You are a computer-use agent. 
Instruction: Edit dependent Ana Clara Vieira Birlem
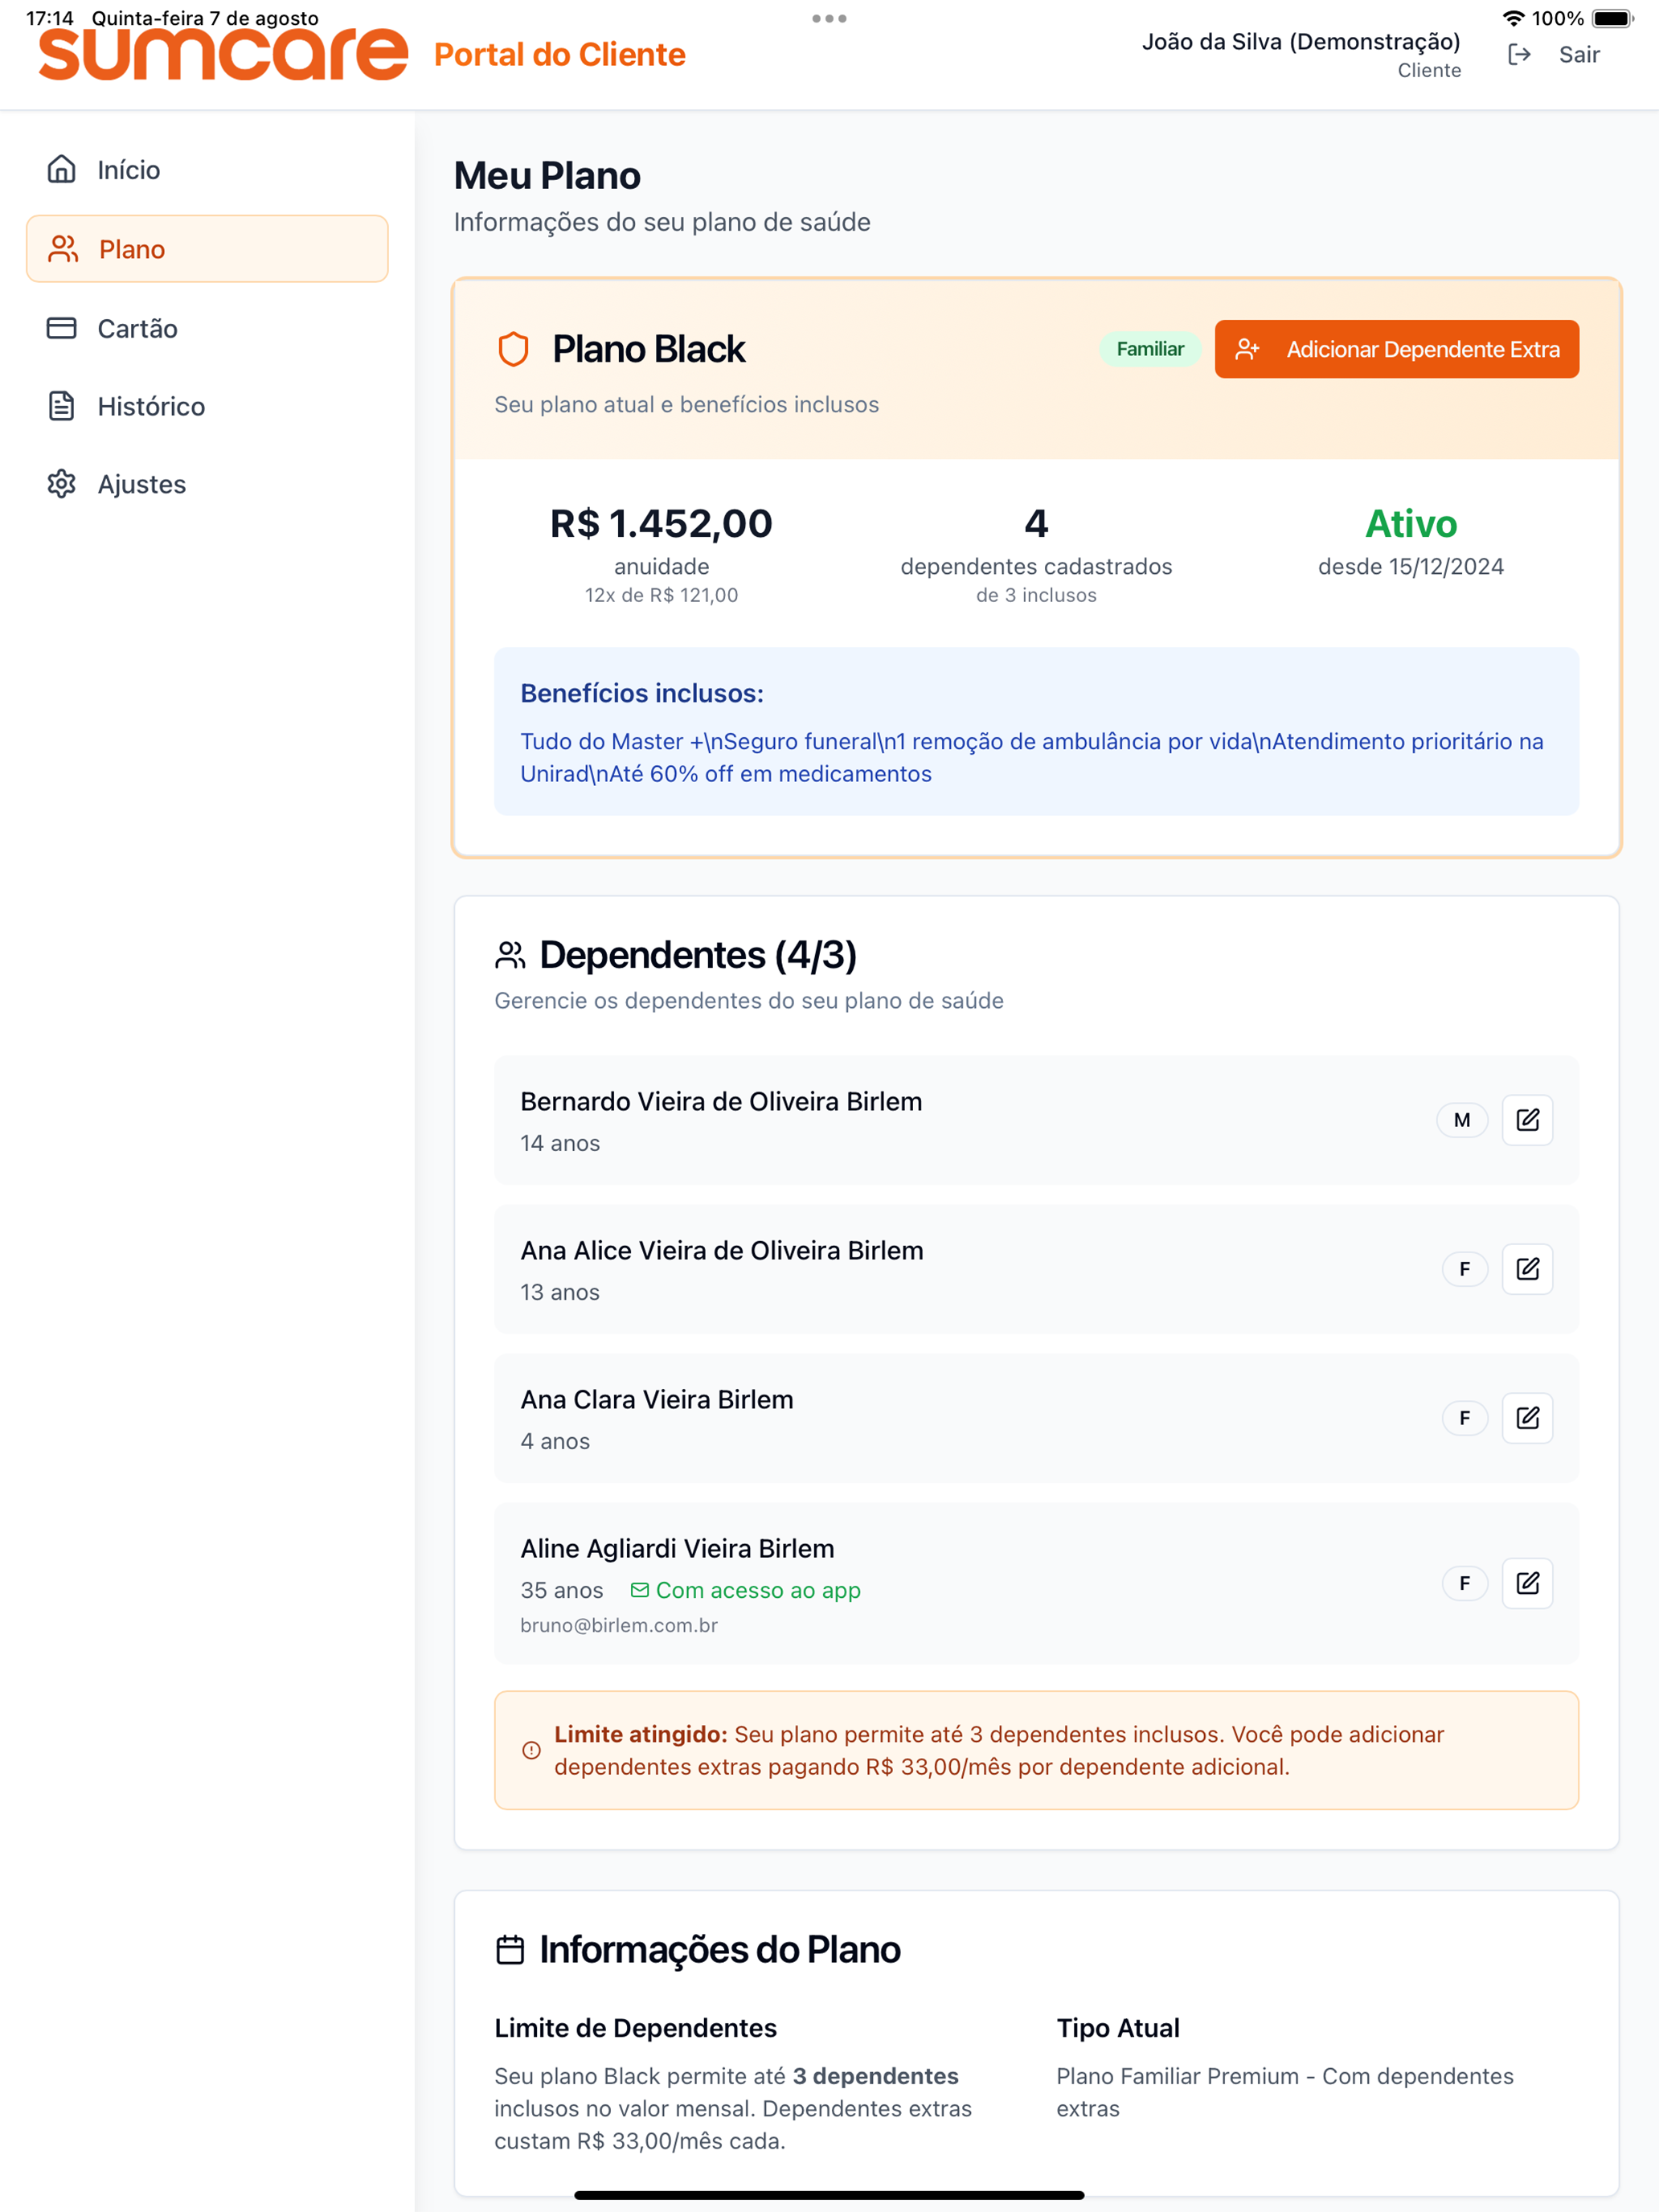pyautogui.click(x=1527, y=1418)
